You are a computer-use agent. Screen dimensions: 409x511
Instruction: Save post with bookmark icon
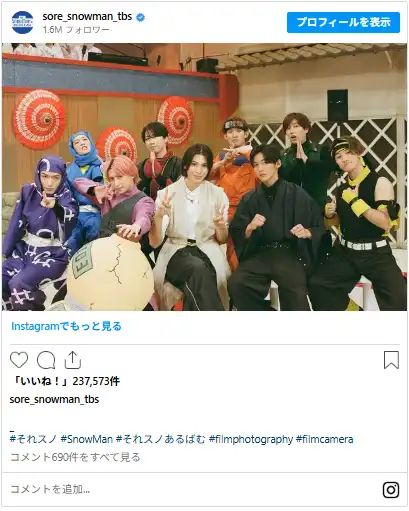[x=391, y=360]
